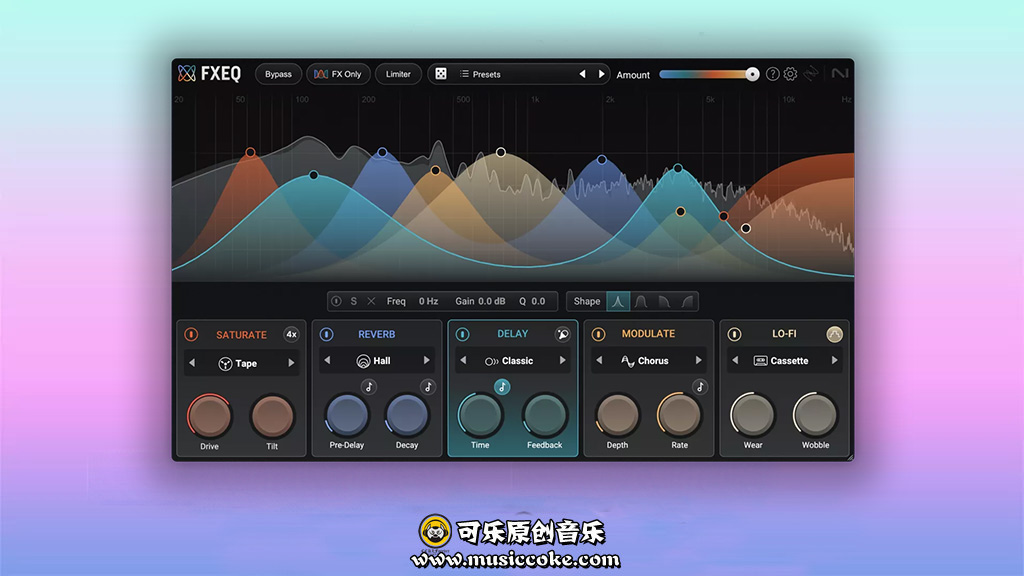Select the LO-FI module title
Screen dimensions: 1024x576
[784, 334]
